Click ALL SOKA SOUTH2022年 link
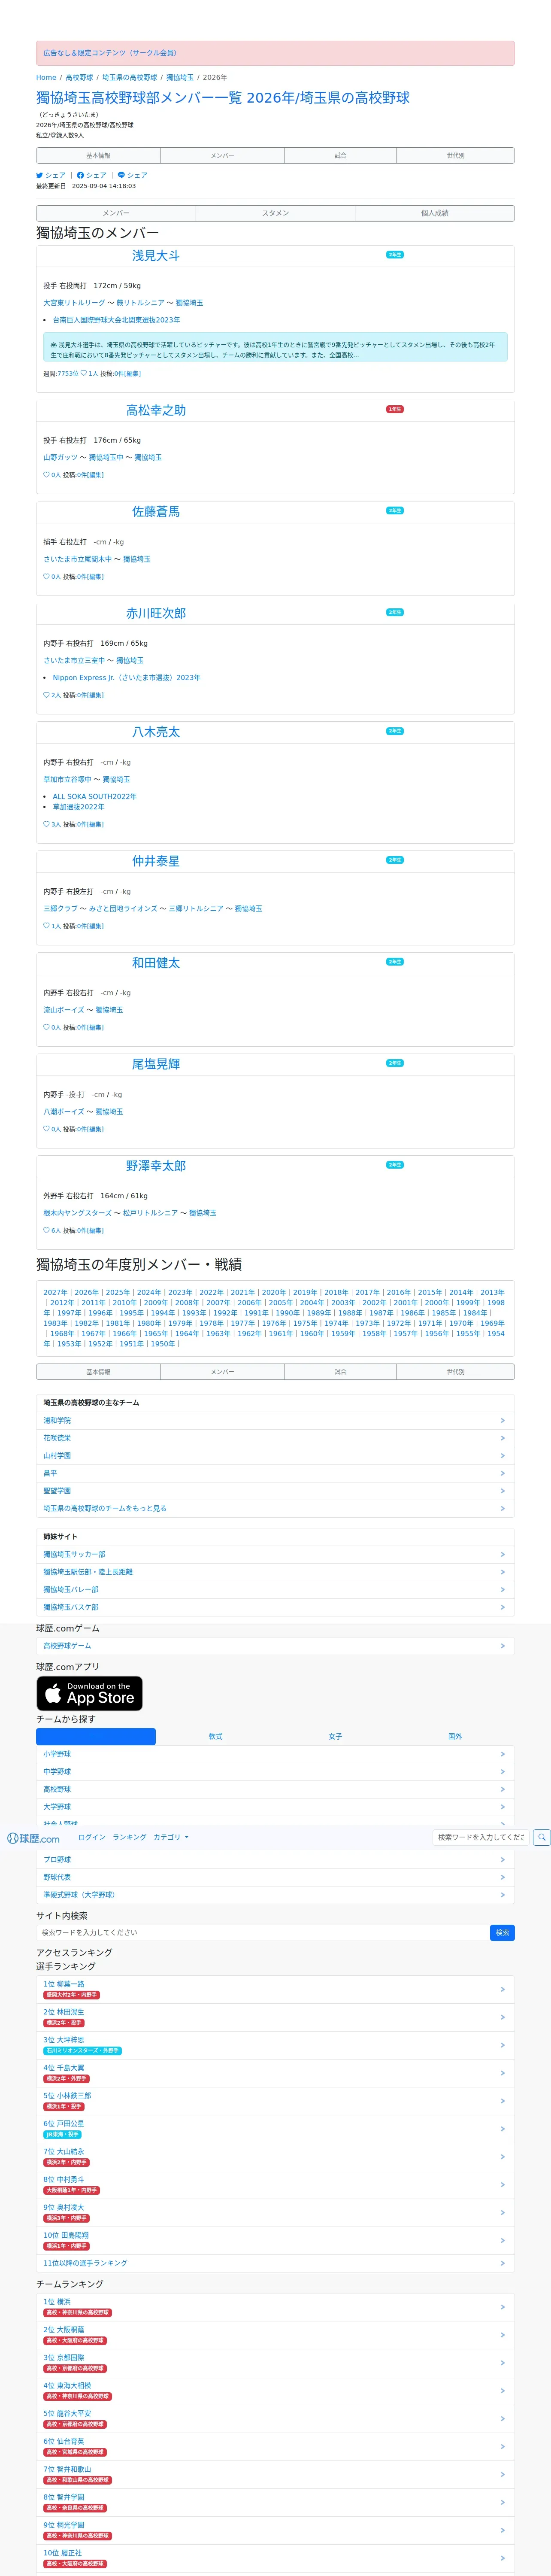This screenshot has height=2576, width=551. 94,797
